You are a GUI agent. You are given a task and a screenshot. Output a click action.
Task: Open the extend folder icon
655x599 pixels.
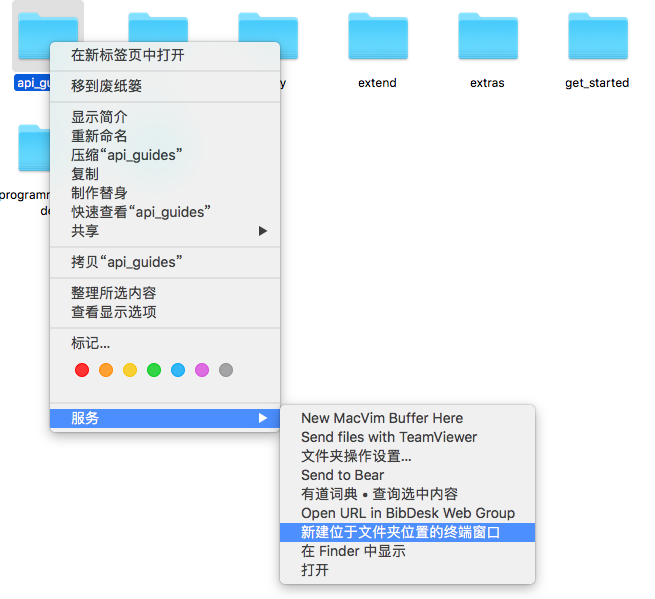point(377,38)
